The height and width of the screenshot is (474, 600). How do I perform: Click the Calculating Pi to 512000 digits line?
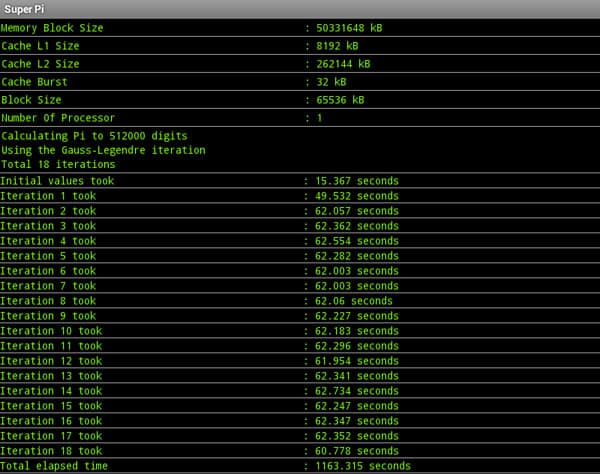pyautogui.click(x=95, y=136)
